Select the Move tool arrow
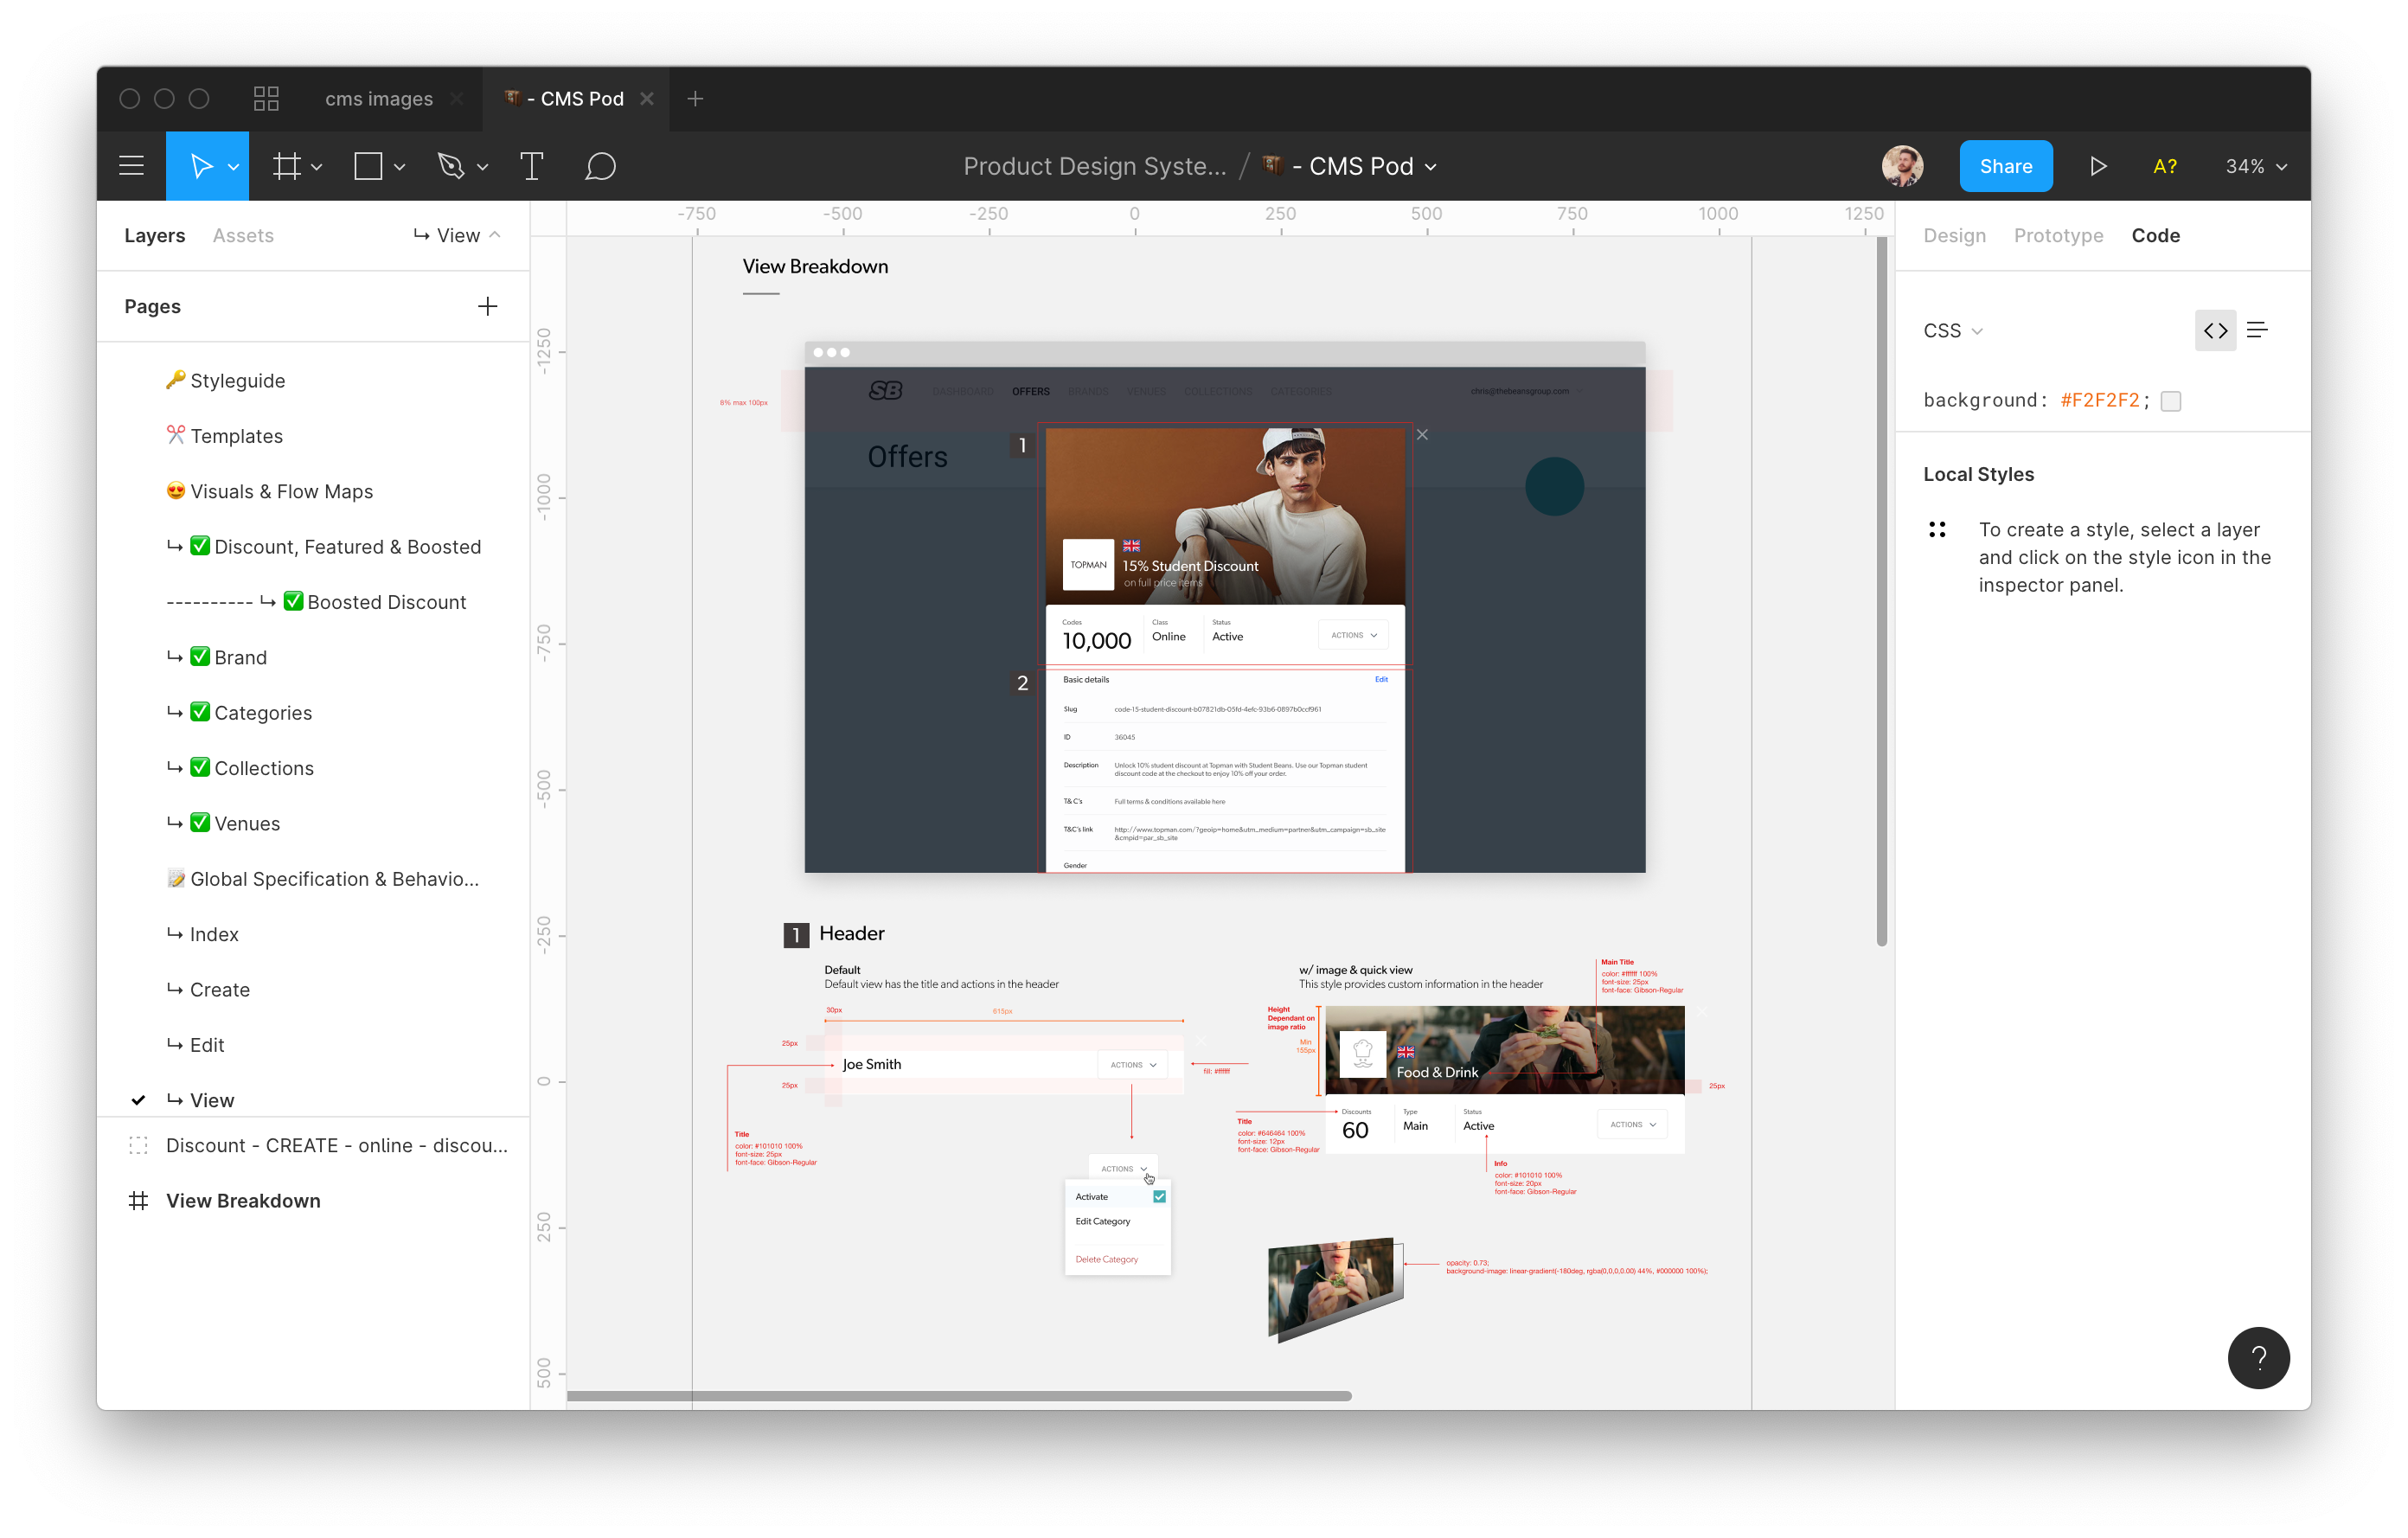Image resolution: width=2408 pixels, height=1538 pixels. [x=201, y=166]
